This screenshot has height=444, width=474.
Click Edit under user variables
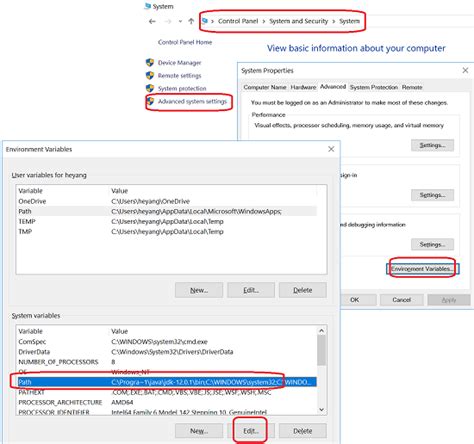[251, 290]
